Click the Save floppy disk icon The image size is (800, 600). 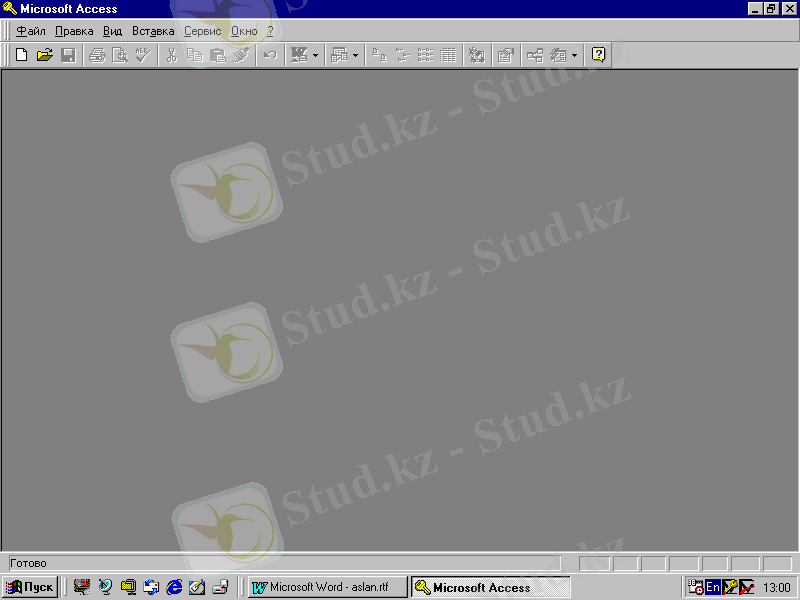click(x=68, y=55)
